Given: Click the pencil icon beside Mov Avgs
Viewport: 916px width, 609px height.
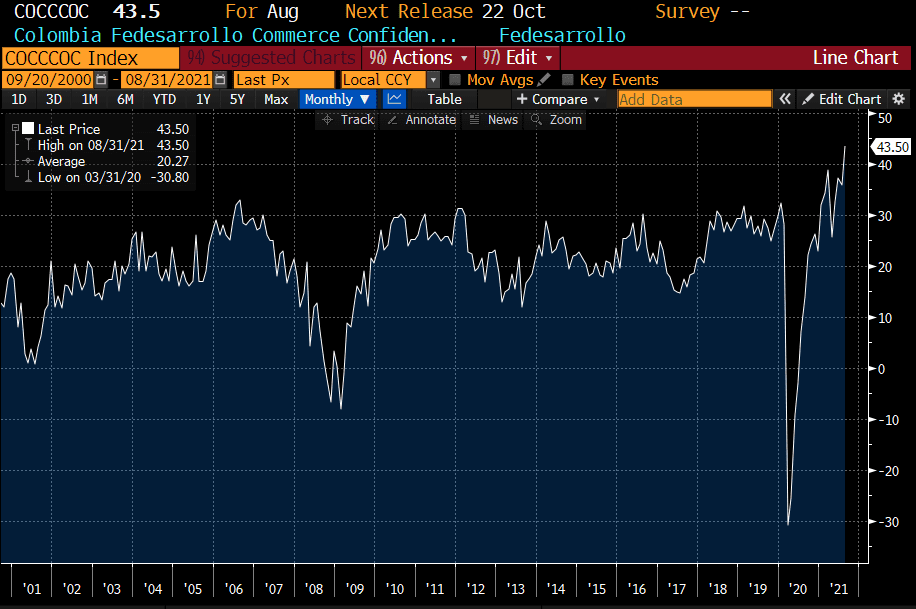Looking at the screenshot, I should tap(544, 79).
